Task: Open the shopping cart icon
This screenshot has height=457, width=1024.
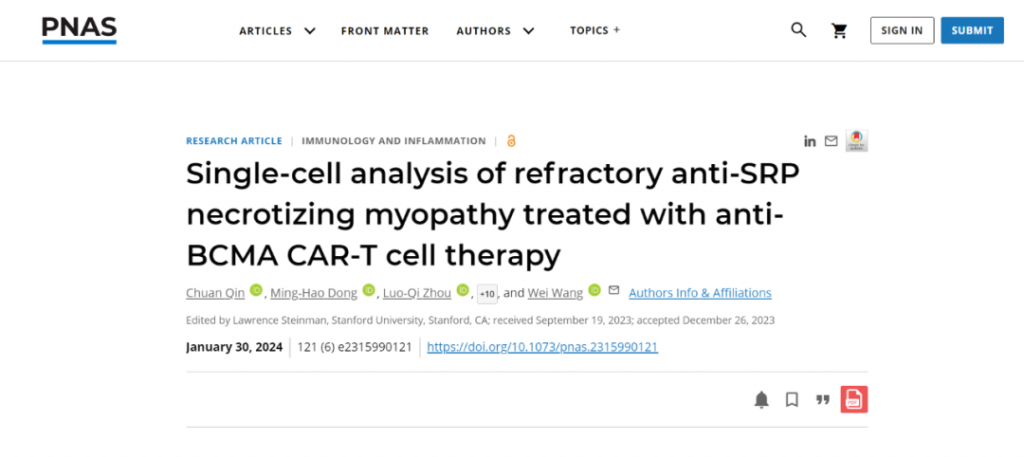Action: coord(839,31)
